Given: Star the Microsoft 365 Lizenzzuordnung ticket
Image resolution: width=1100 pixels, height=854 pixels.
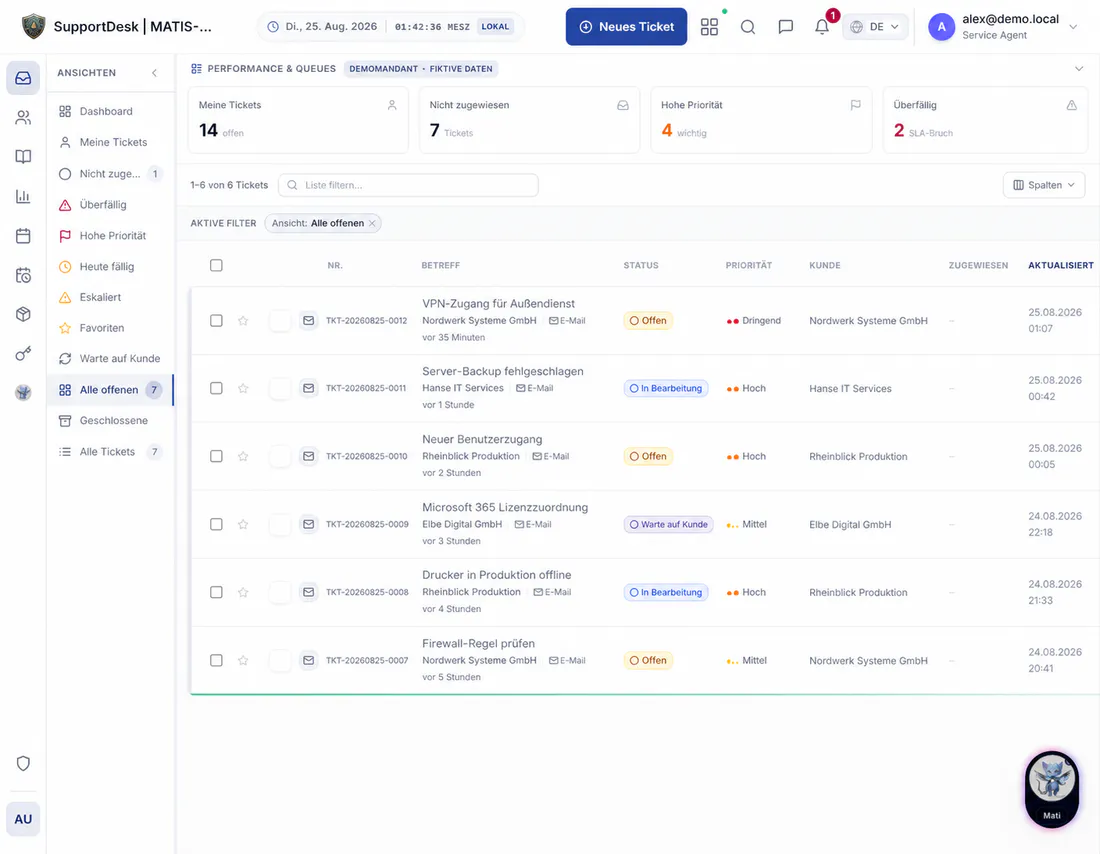Looking at the screenshot, I should pyautogui.click(x=243, y=524).
